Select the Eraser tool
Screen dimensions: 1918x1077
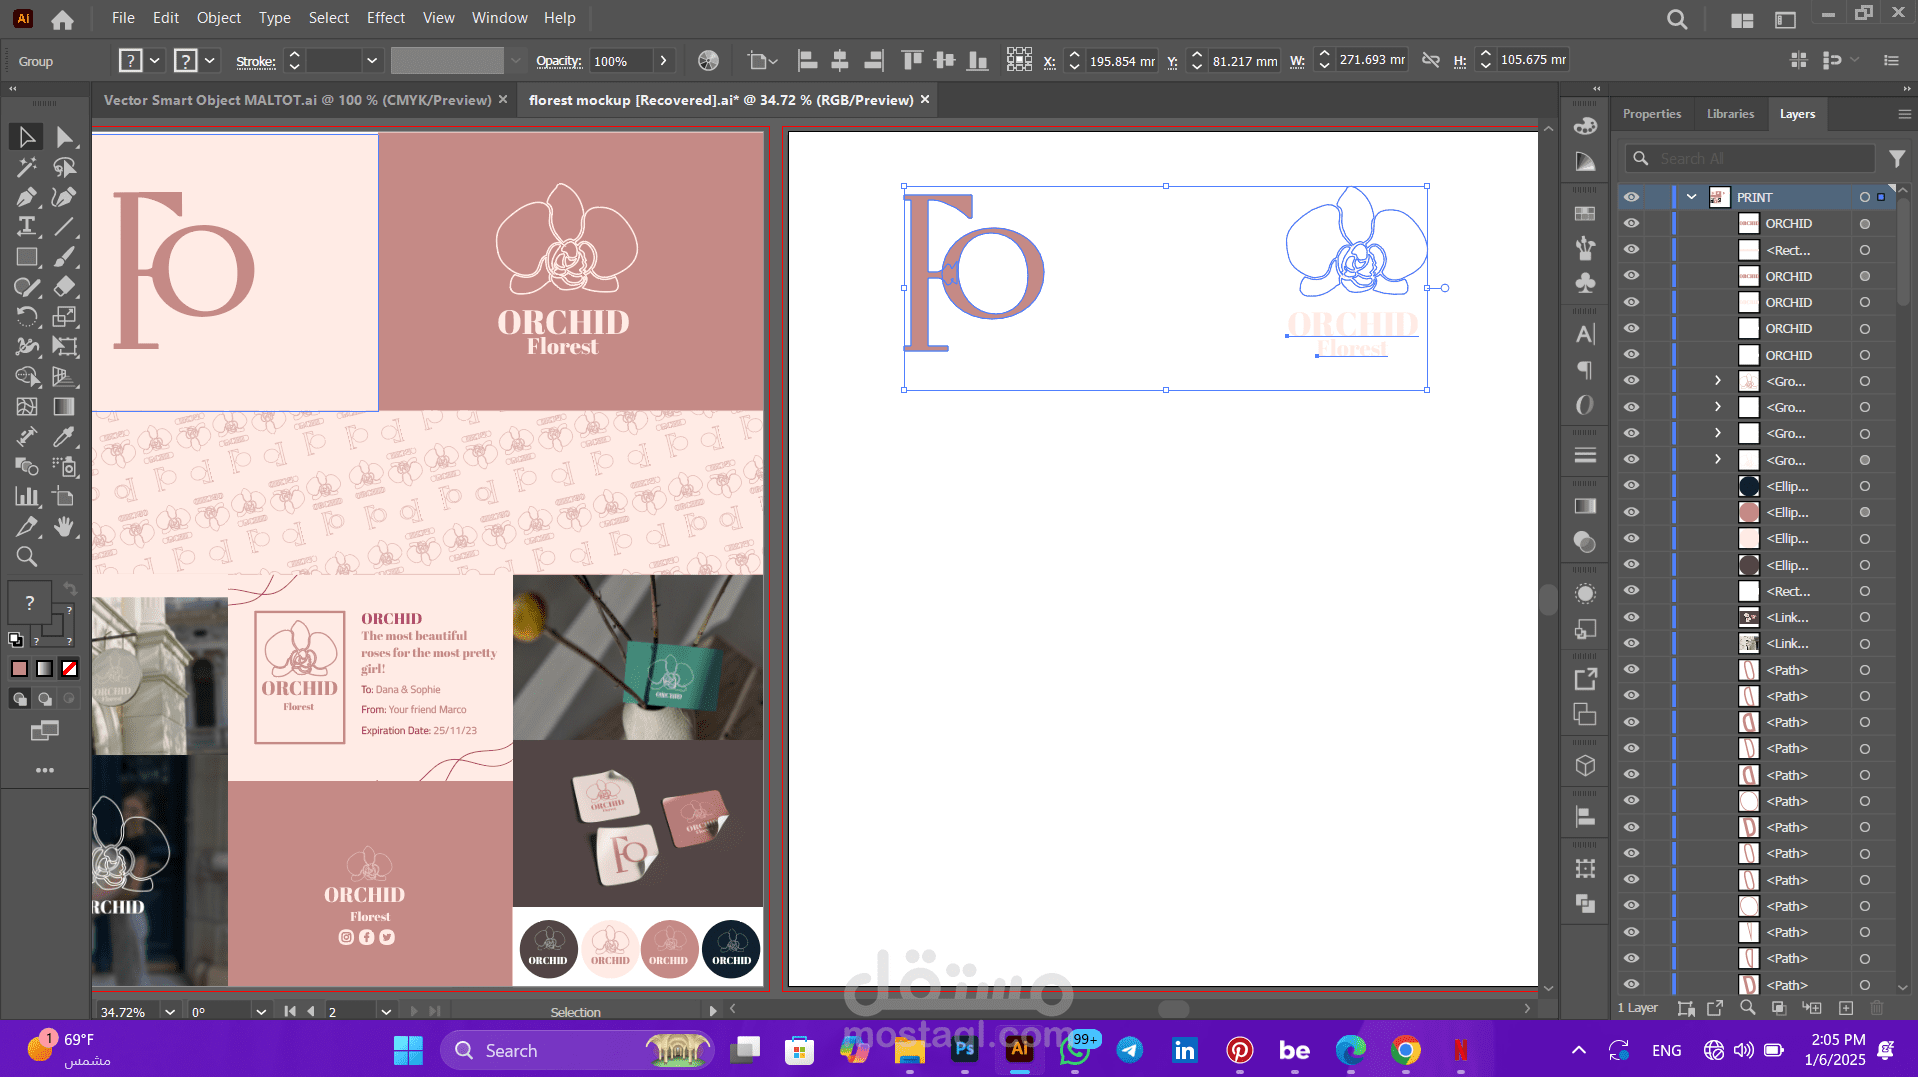65,287
